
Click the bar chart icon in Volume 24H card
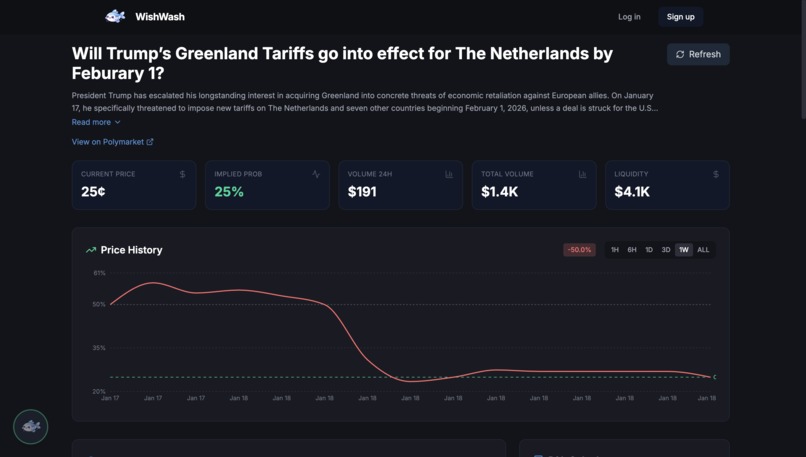[449, 174]
